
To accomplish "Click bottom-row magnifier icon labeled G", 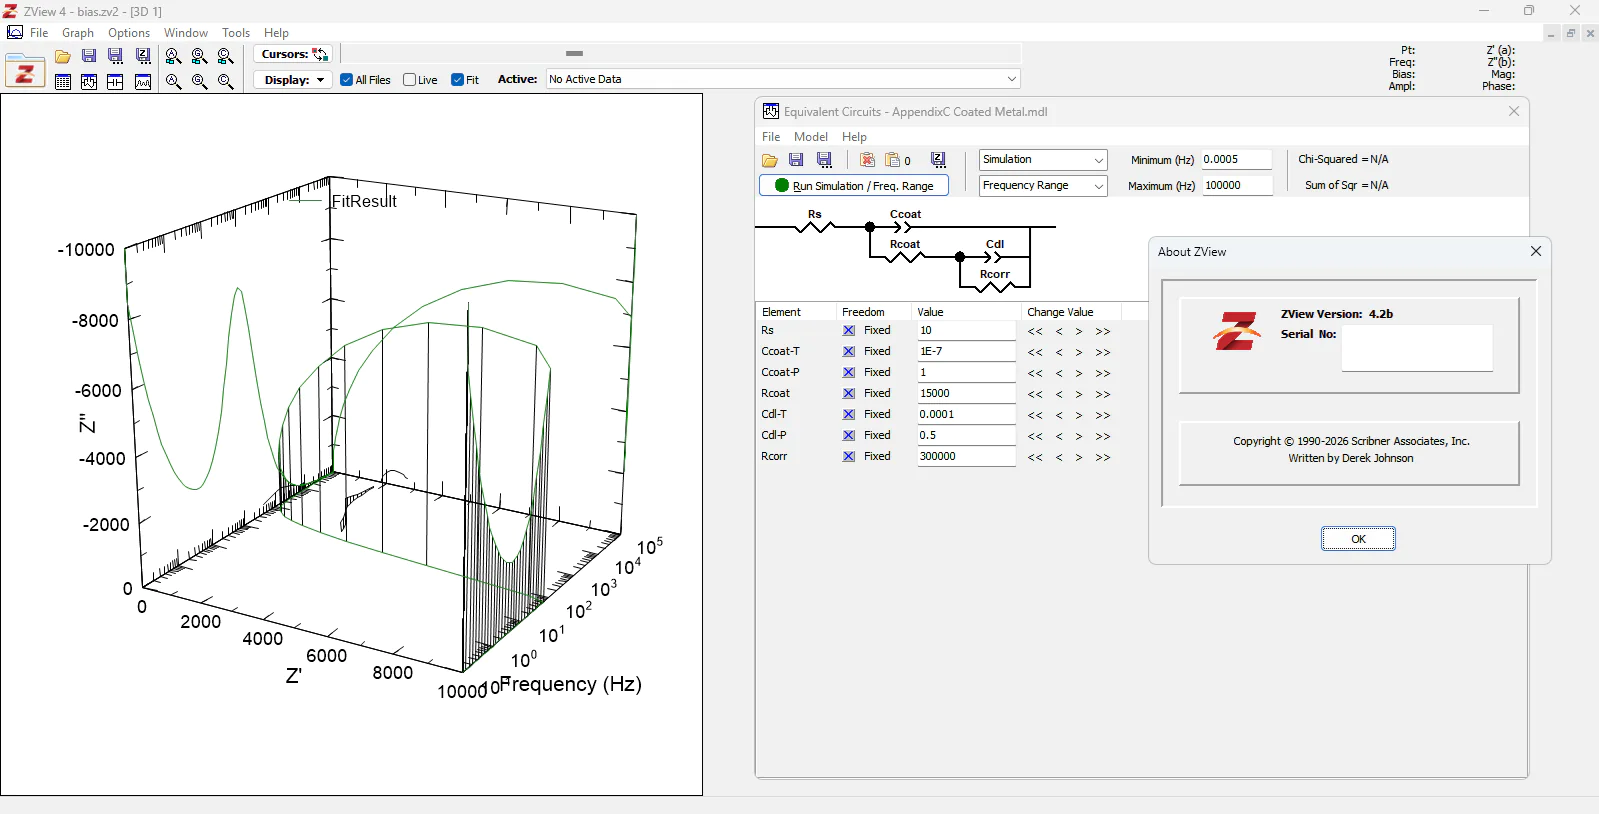I will point(199,82).
